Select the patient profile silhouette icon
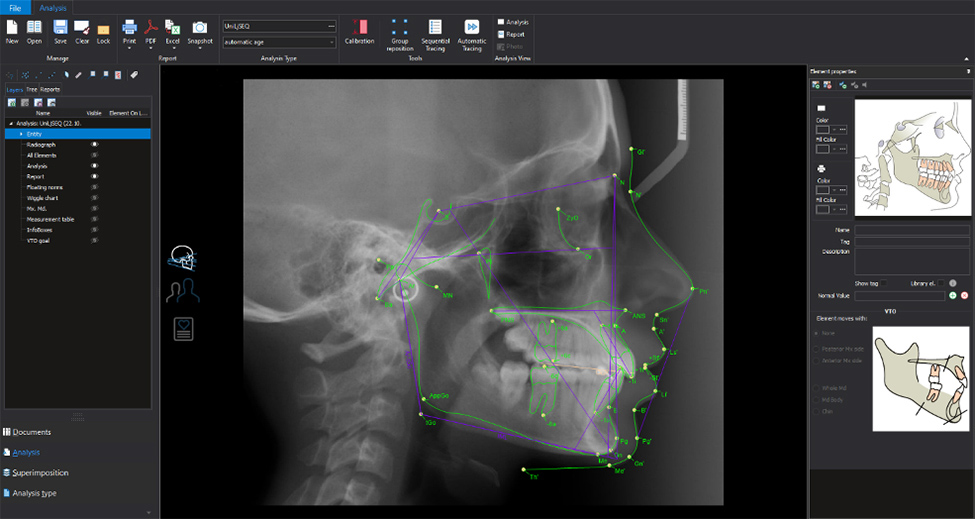The image size is (975, 519). [183, 292]
